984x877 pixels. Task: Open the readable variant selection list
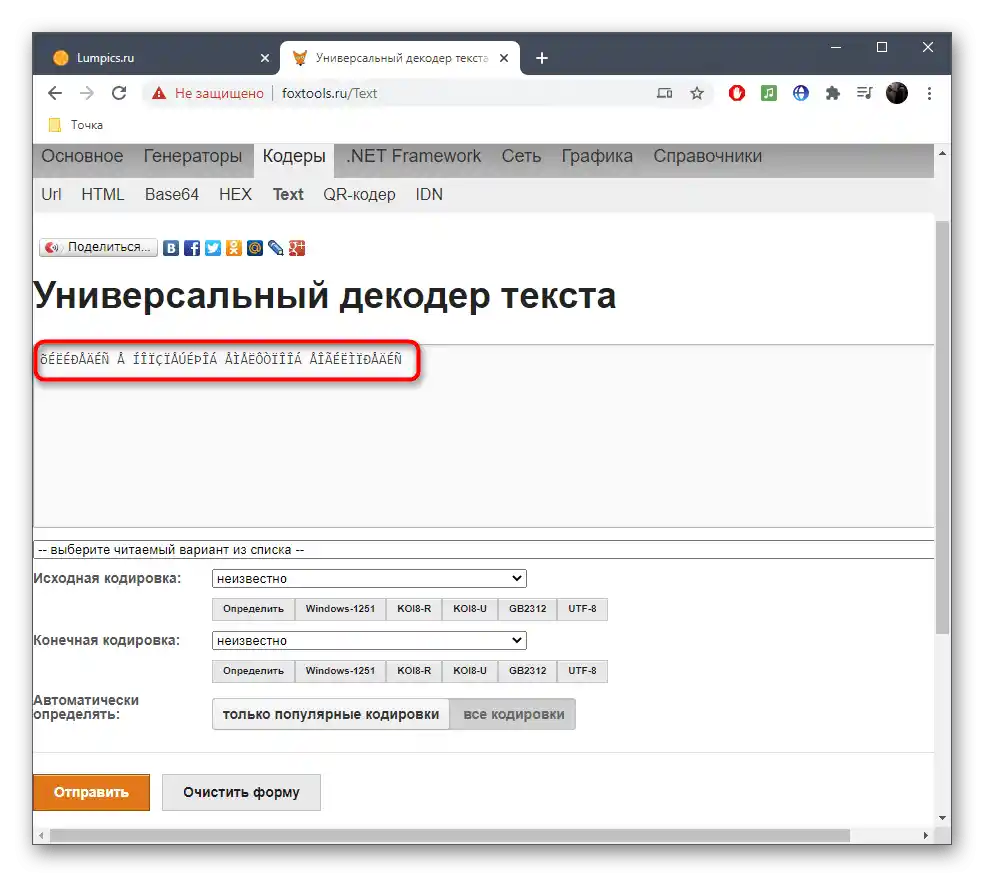pos(484,549)
